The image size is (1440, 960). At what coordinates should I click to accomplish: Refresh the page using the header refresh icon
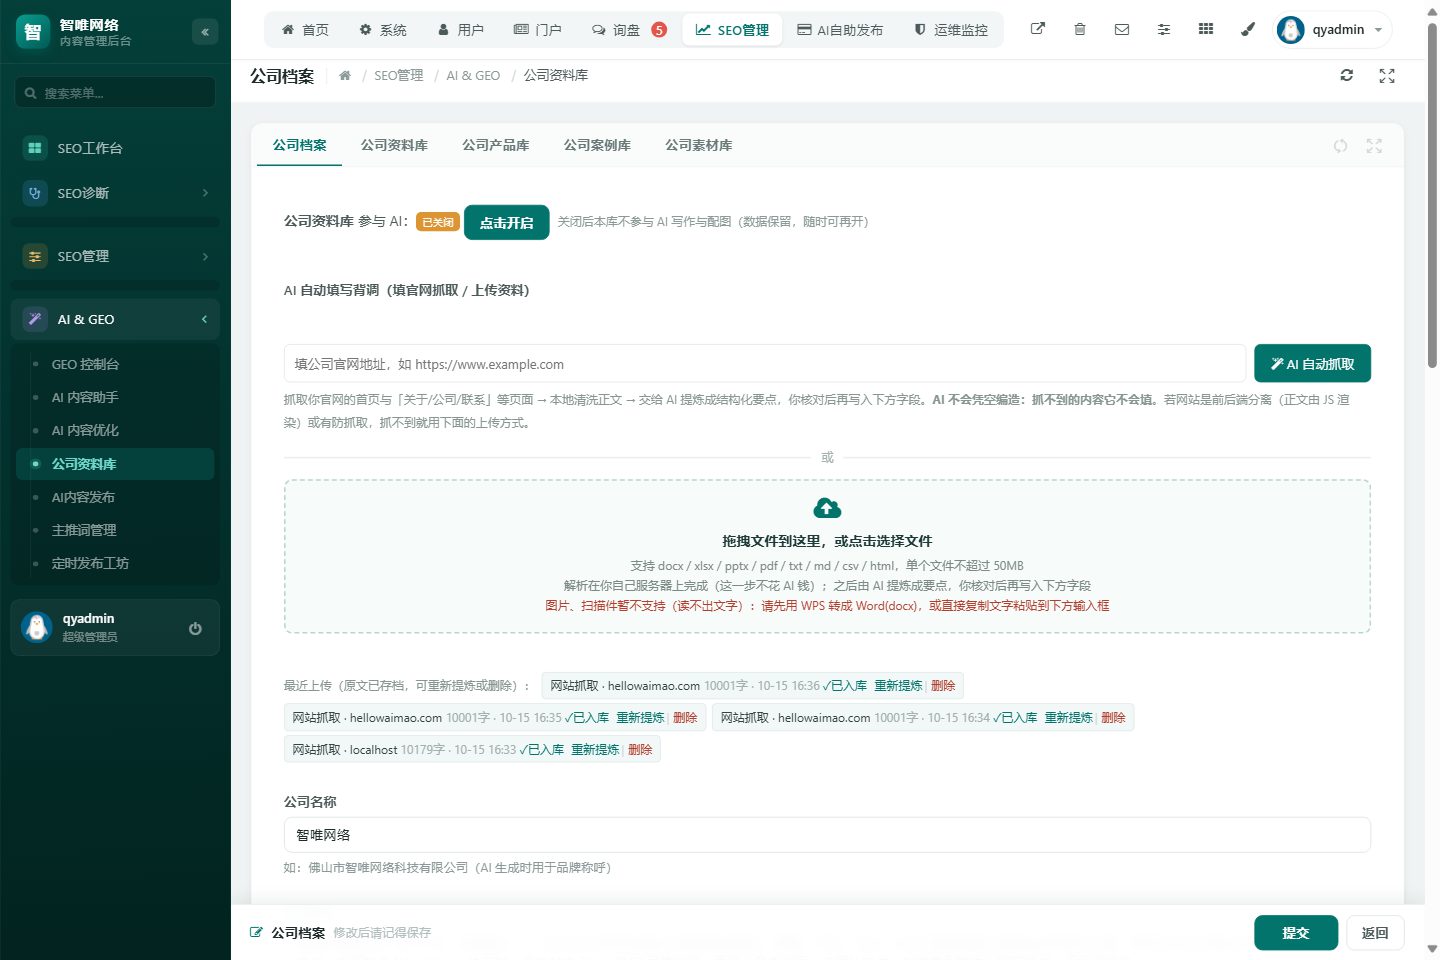(1347, 75)
